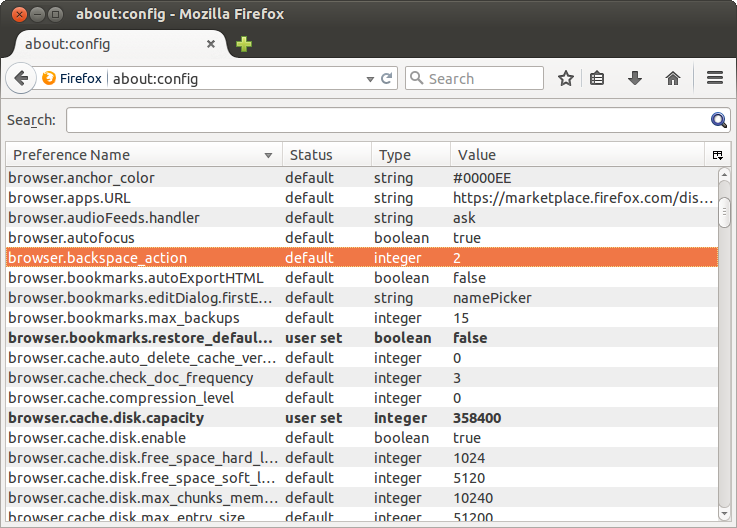This screenshot has height=528, width=737.
Task: Focus the about:config Search filter field
Action: click(398, 120)
